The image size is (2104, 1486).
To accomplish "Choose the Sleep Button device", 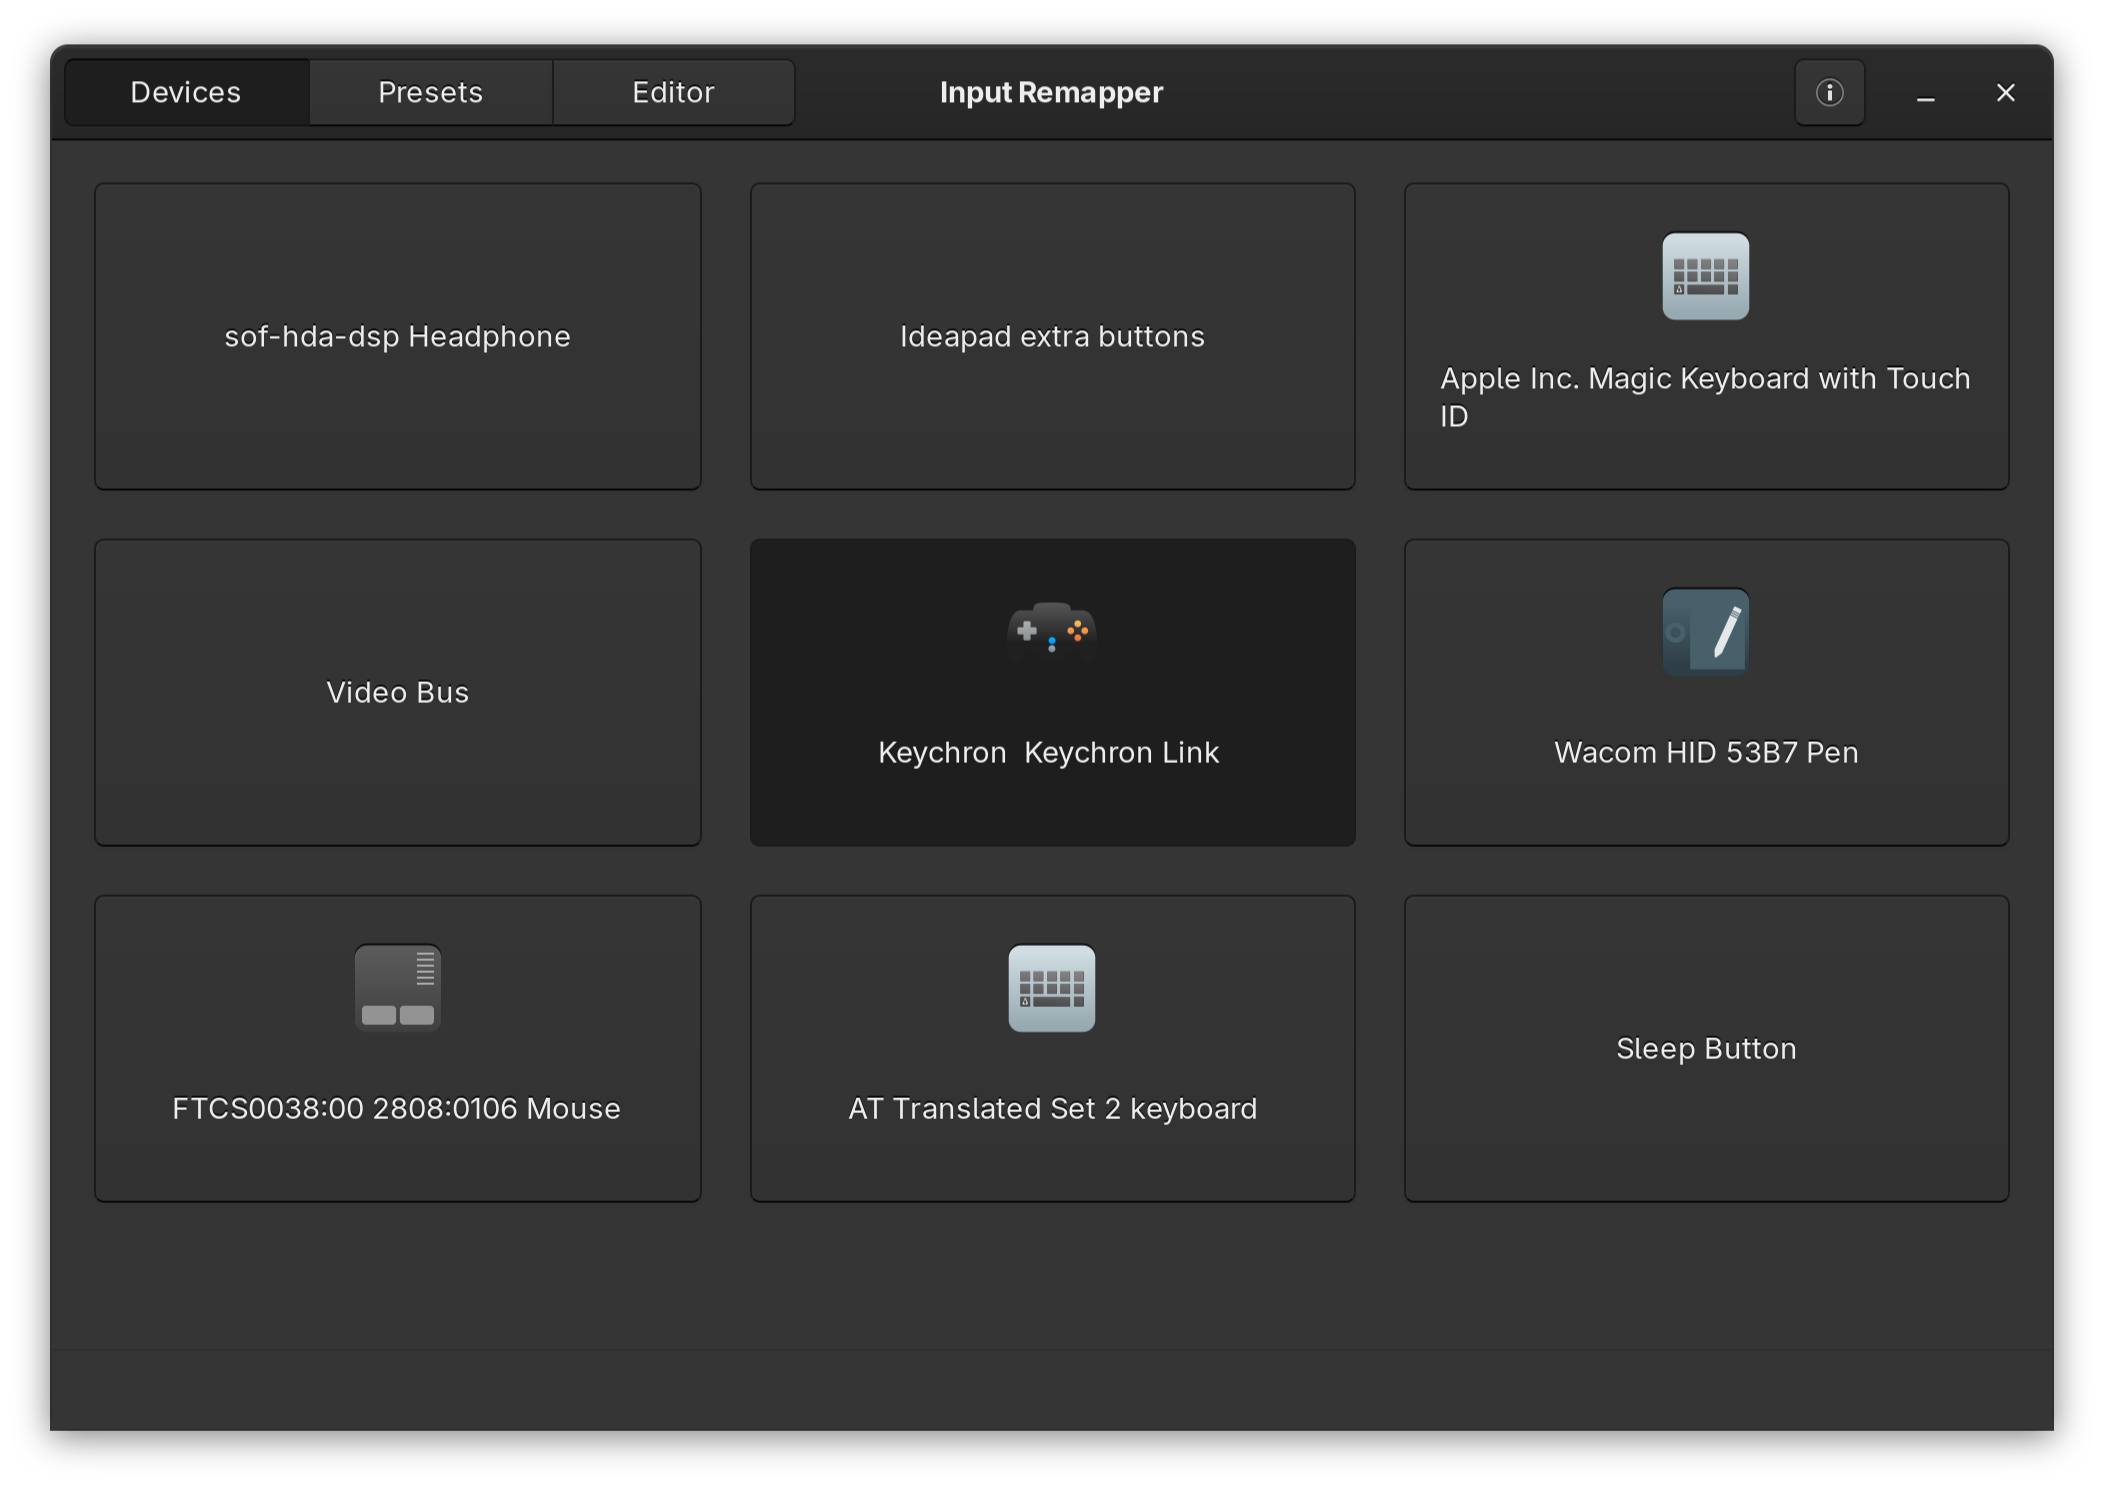I will (x=1705, y=1048).
